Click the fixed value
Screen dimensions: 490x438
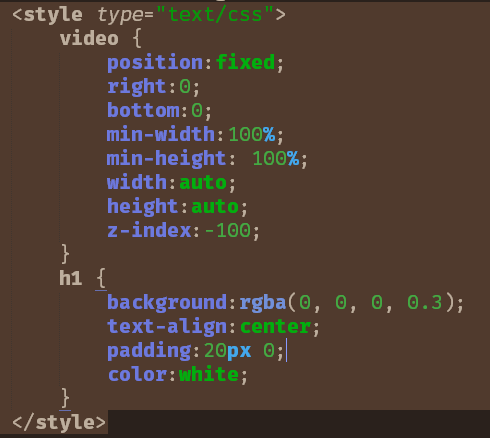[245, 63]
